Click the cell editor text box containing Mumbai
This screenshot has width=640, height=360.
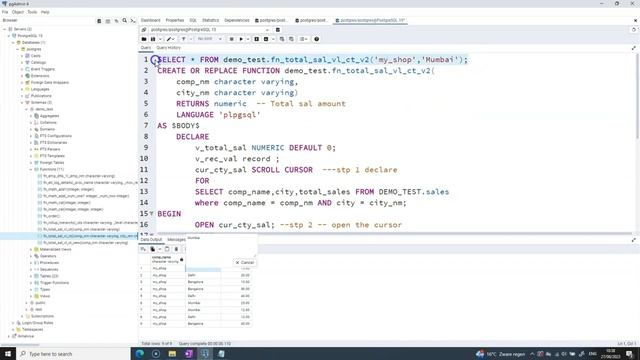pyautogui.click(x=221, y=246)
